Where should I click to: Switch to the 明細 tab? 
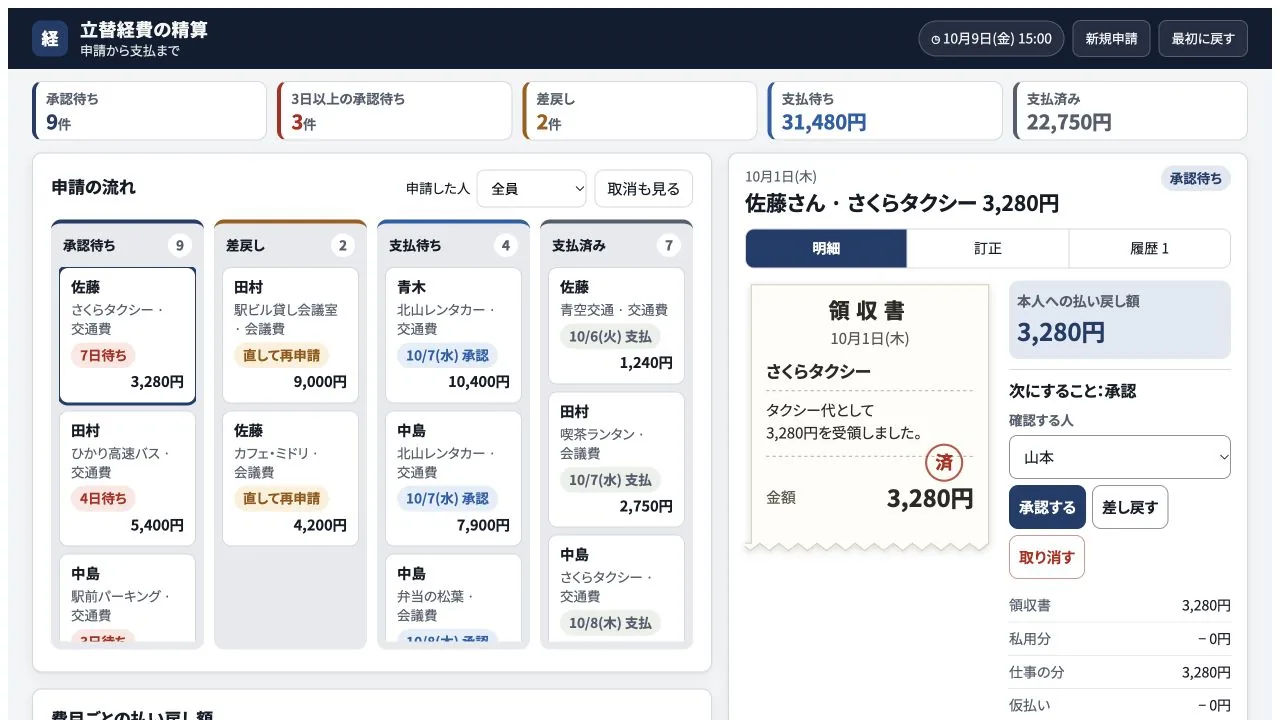point(826,249)
